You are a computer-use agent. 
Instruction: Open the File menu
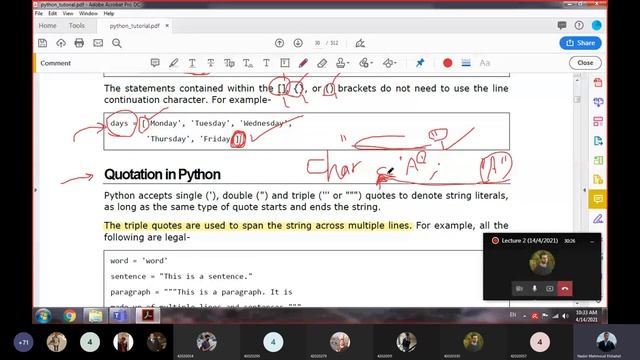pos(39,13)
